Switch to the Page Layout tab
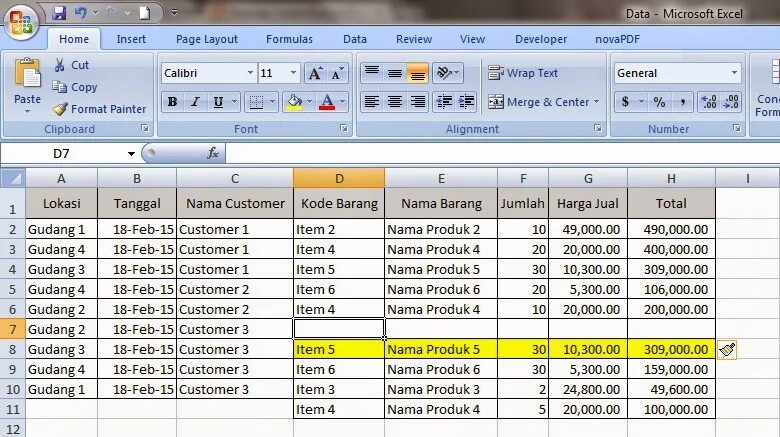Image resolution: width=780 pixels, height=437 pixels. click(207, 39)
